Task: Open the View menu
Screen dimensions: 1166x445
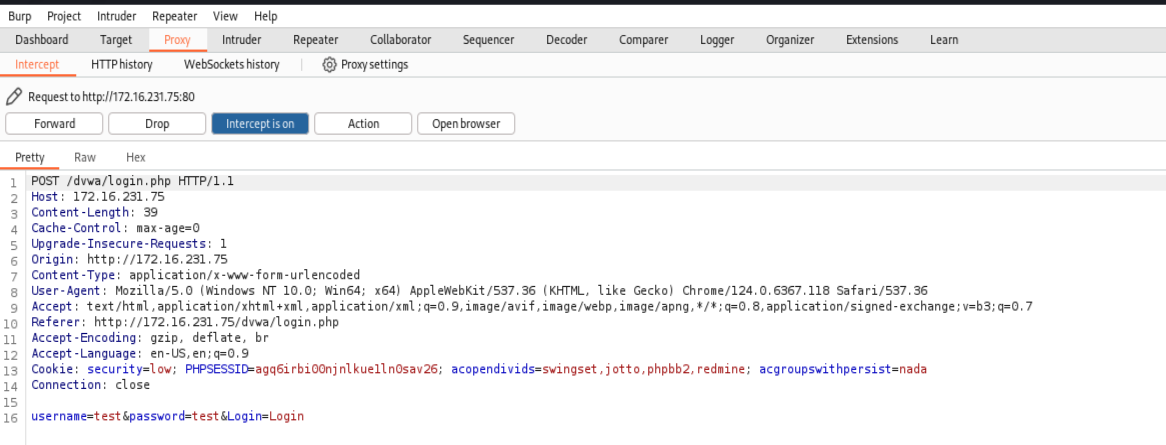Action: pos(225,16)
